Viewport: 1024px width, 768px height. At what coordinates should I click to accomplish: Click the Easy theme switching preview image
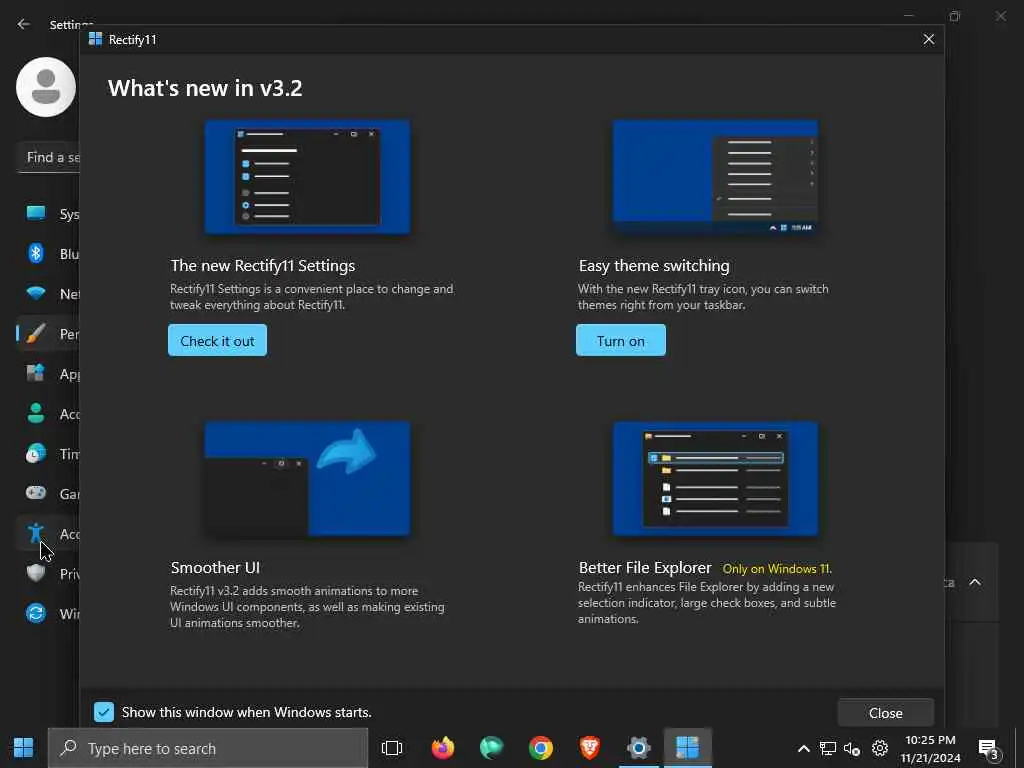pyautogui.click(x=715, y=176)
